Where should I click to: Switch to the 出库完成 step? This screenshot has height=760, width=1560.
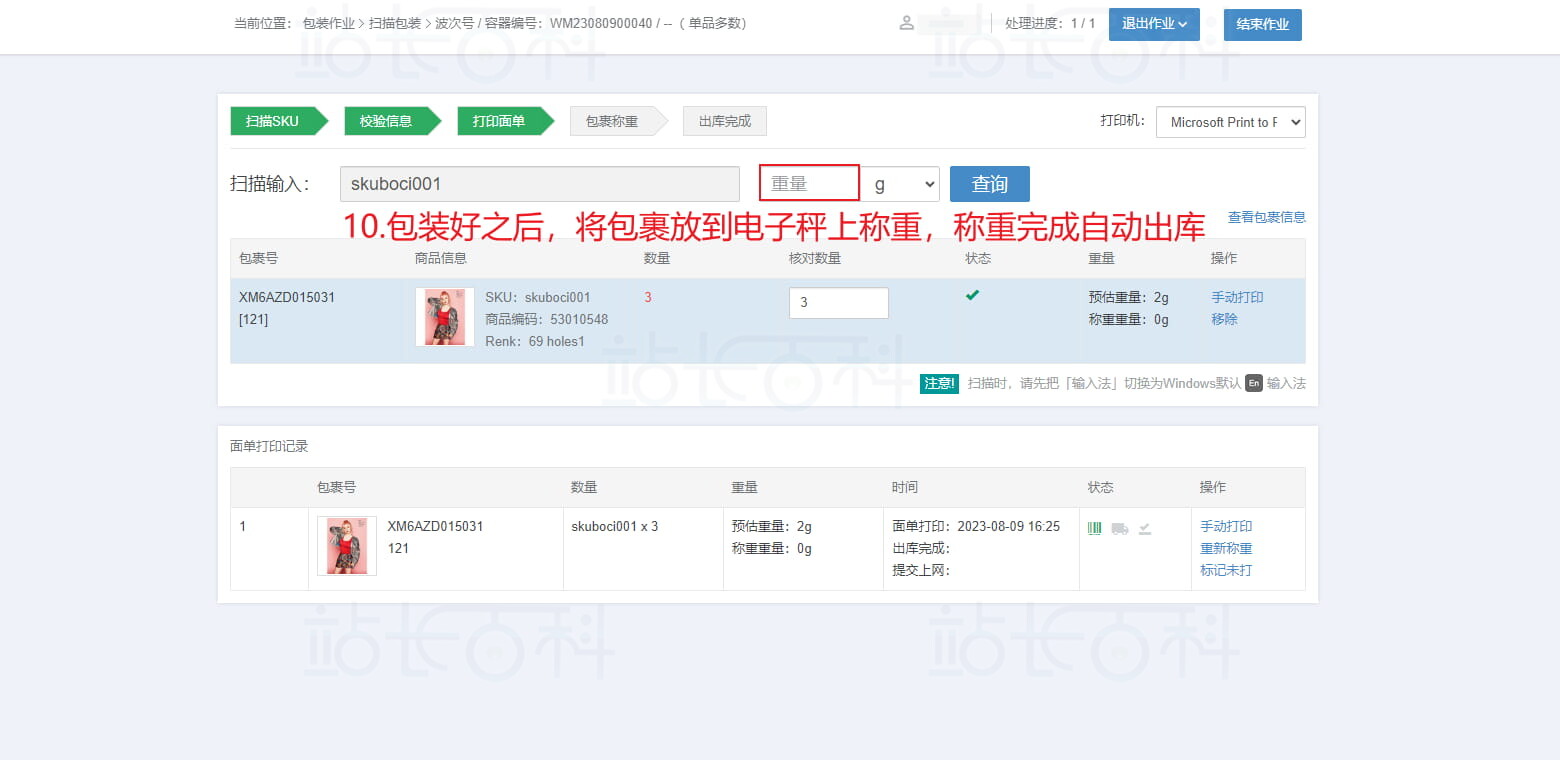[x=724, y=121]
